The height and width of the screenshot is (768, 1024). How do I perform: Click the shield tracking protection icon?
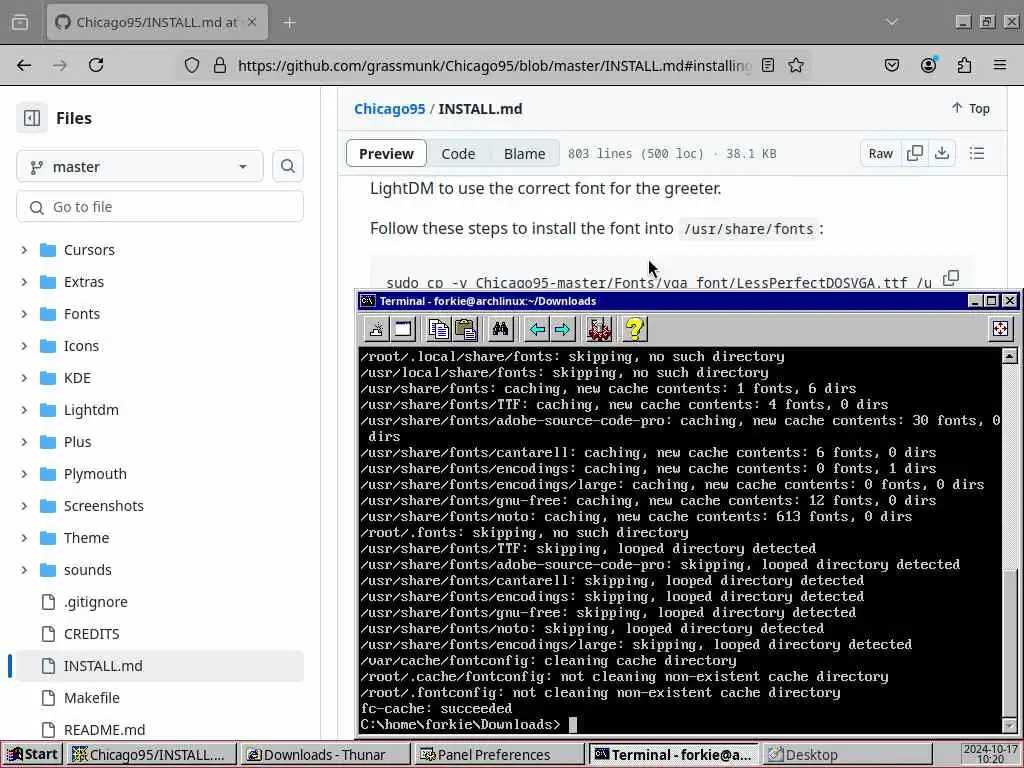coord(191,65)
